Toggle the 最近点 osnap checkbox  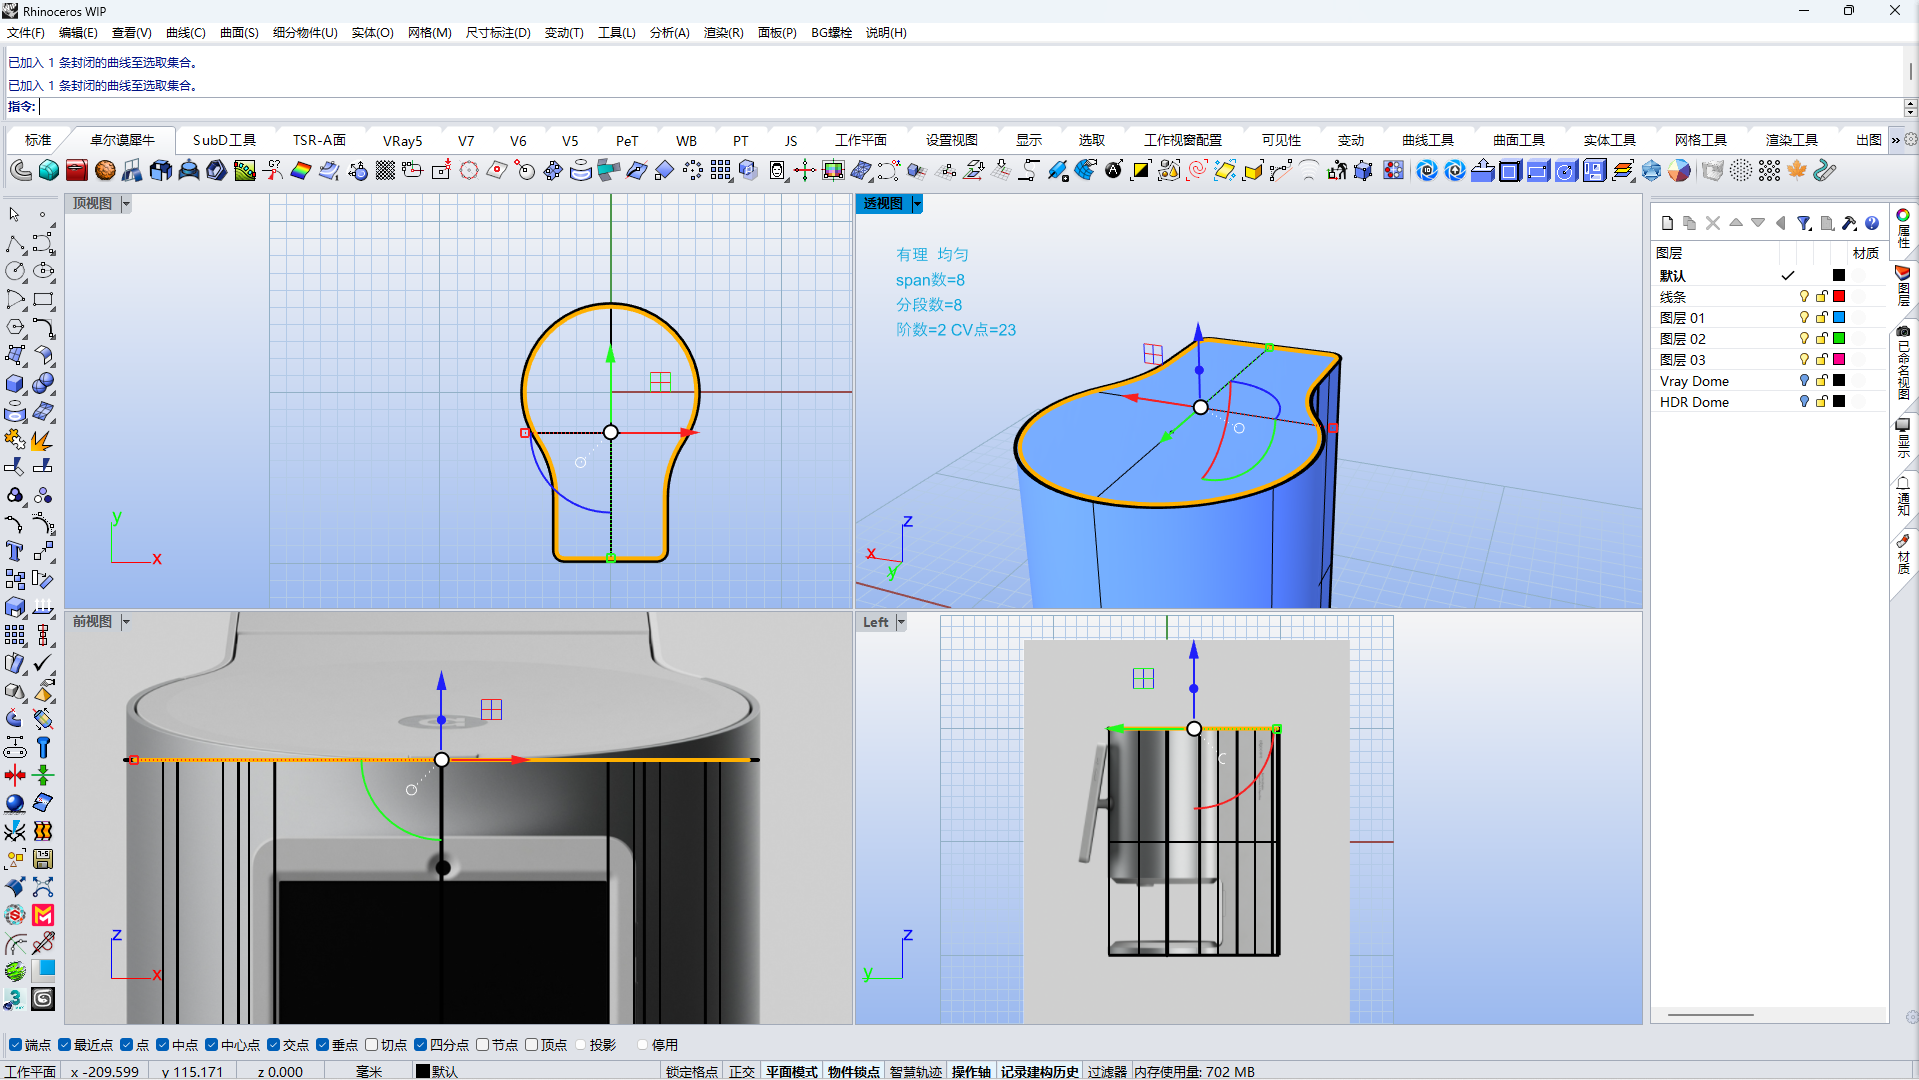pyautogui.click(x=64, y=1045)
